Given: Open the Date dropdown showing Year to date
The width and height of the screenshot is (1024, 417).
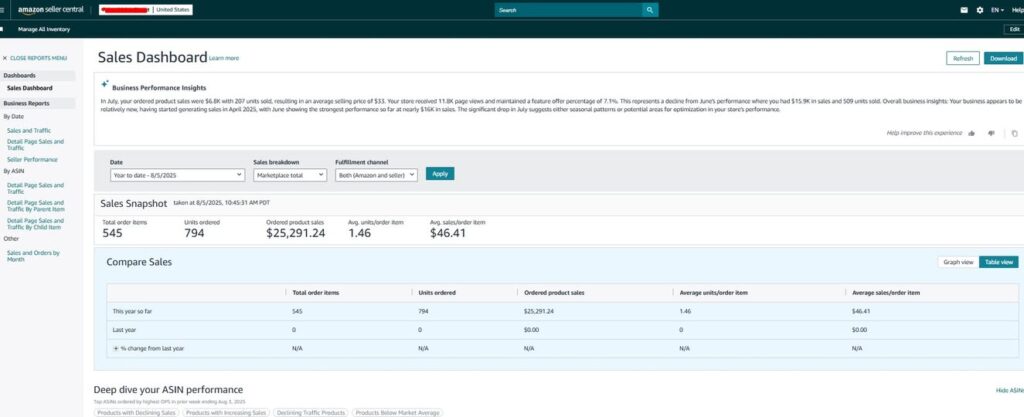Looking at the screenshot, I should [177, 175].
